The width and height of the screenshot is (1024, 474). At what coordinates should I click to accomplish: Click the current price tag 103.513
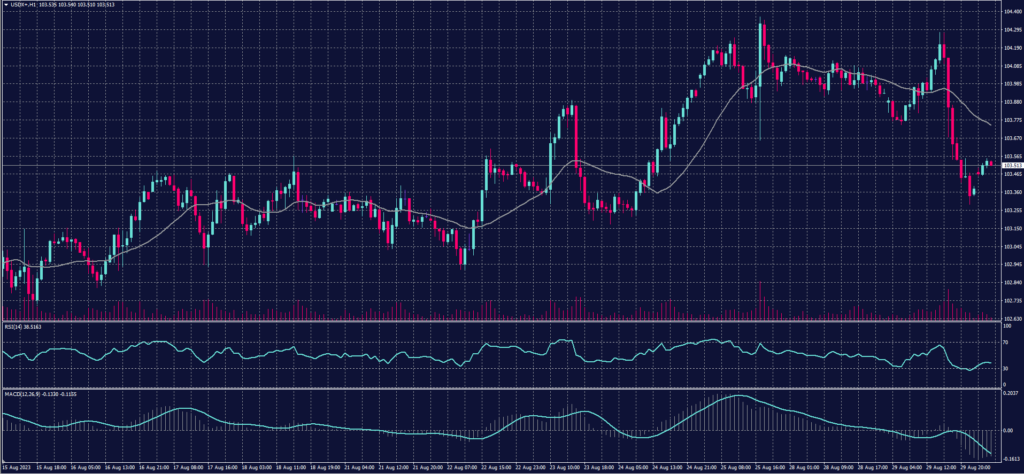pos(1011,166)
